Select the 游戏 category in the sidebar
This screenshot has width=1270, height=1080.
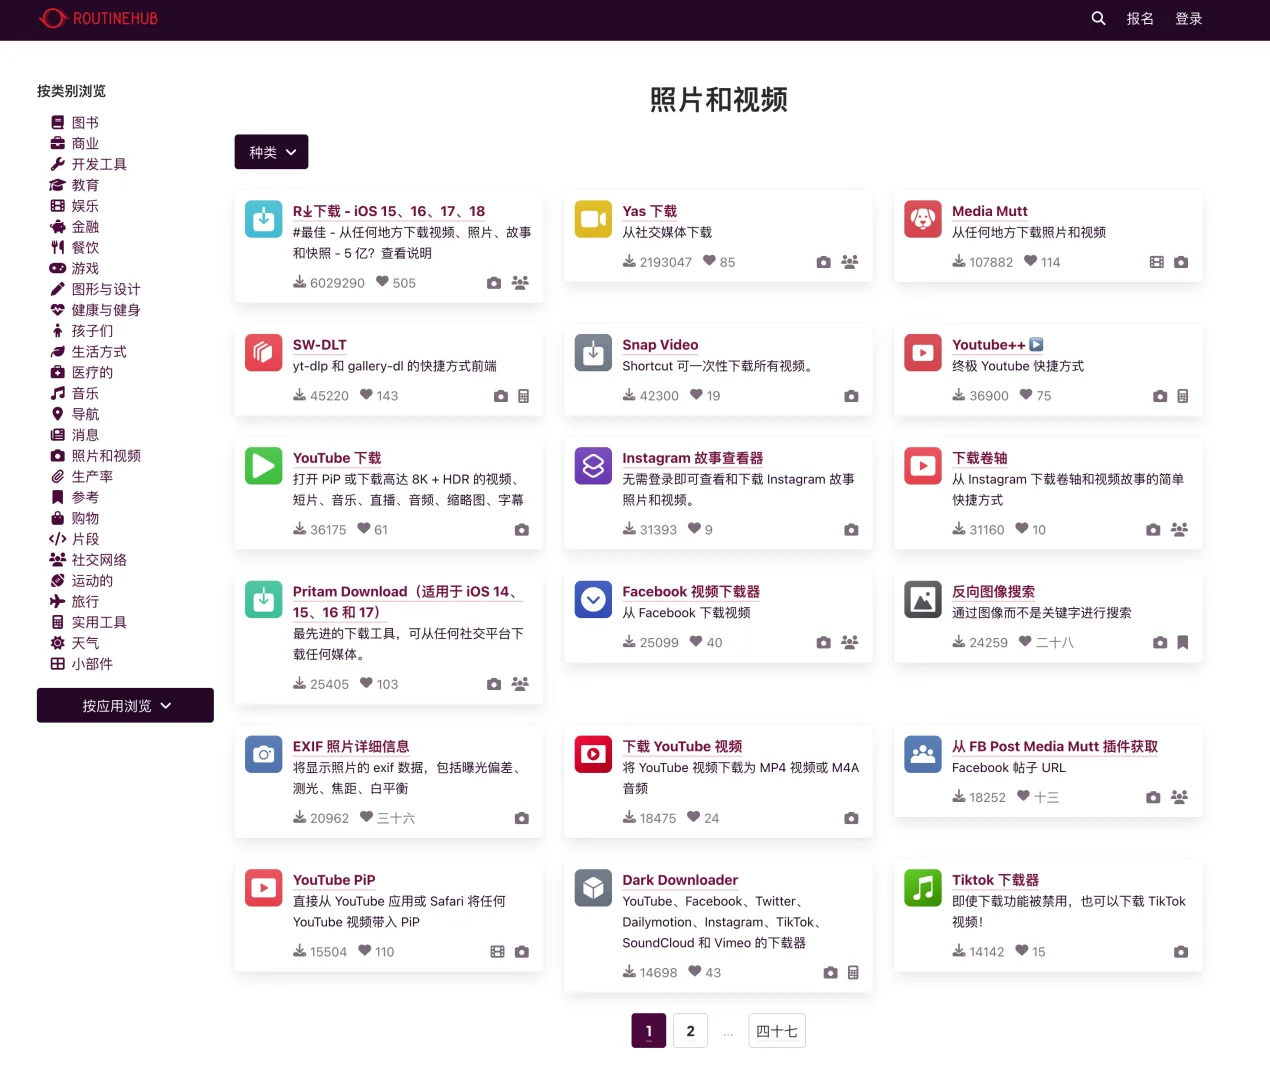[85, 268]
